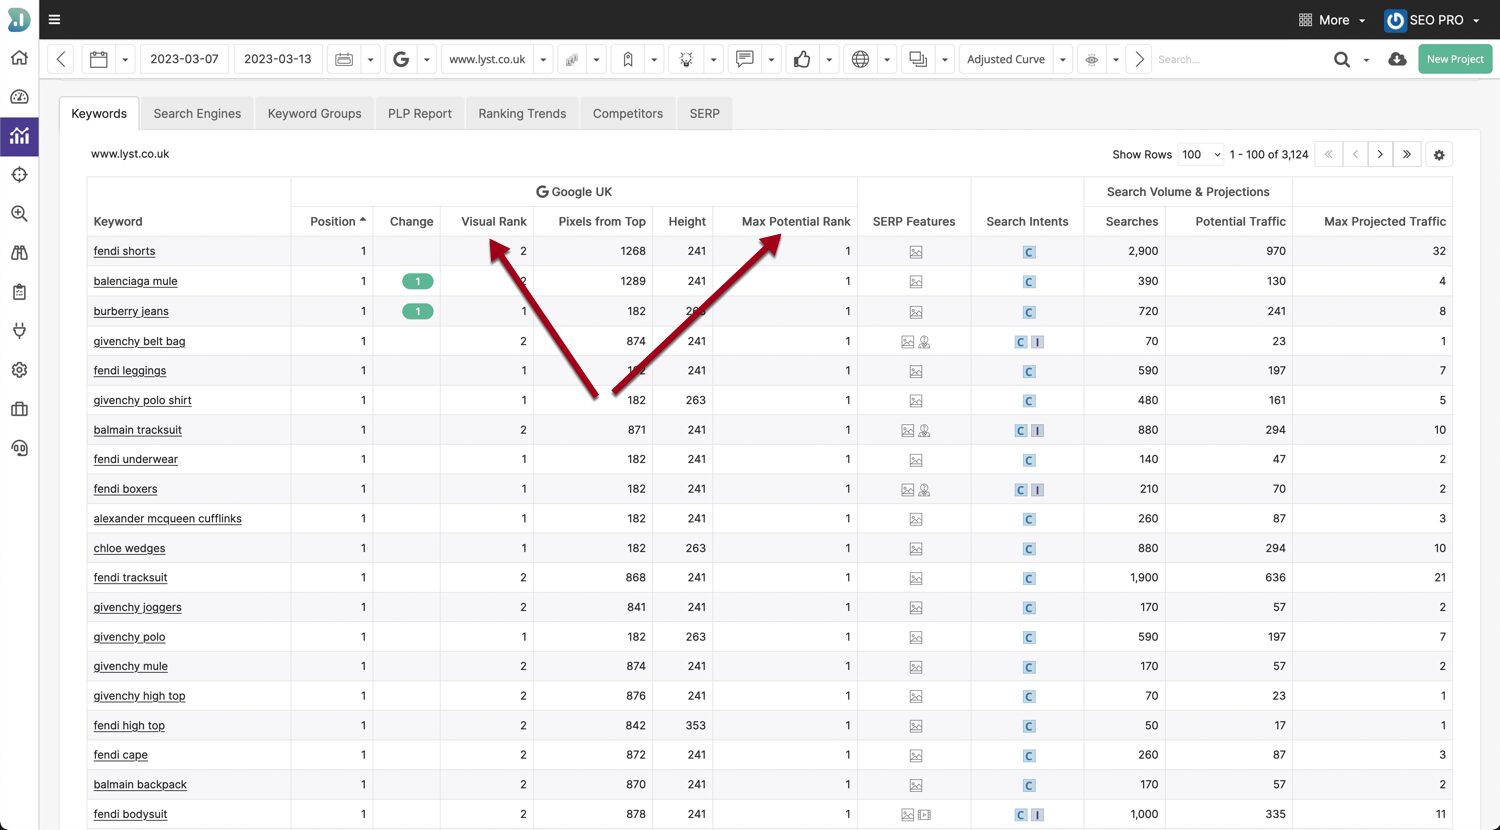Click the Search text input
Viewport: 1500px width, 830px height.
pos(1240,59)
